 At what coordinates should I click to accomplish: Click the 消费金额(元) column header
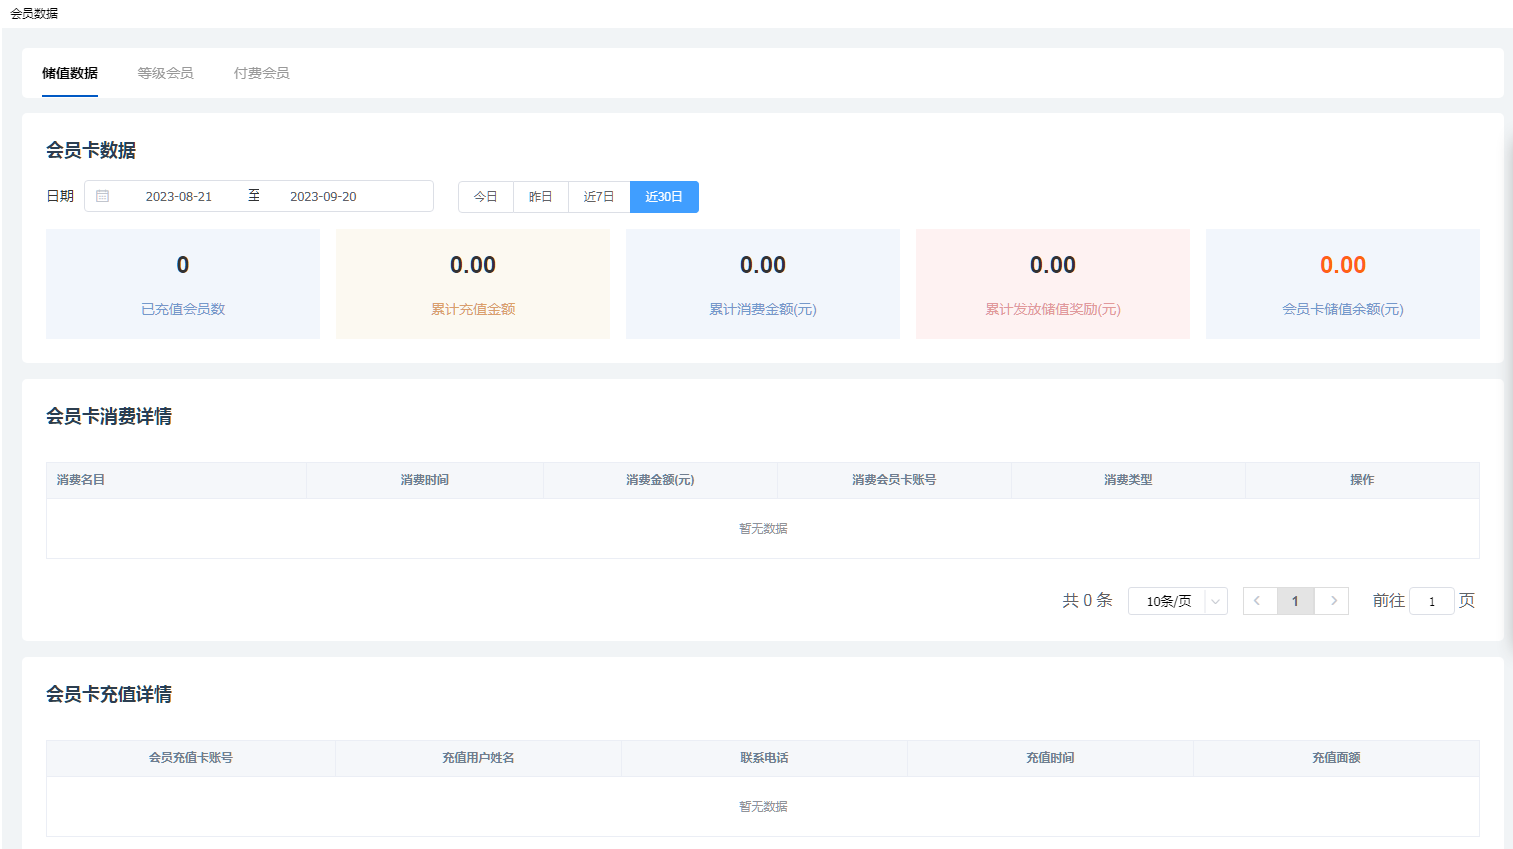tap(660, 480)
